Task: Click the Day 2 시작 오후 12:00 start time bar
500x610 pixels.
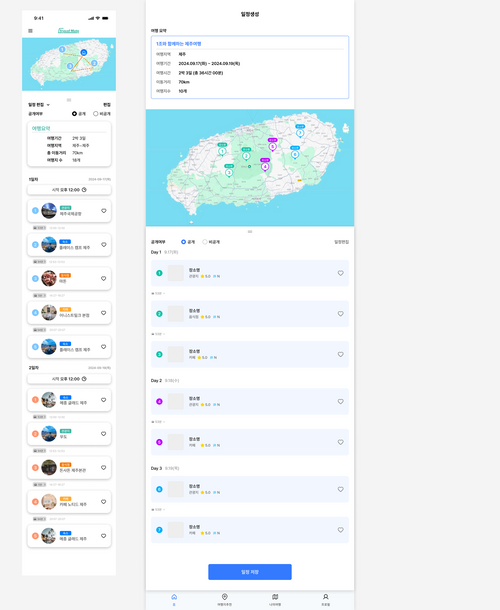Action: pyautogui.click(x=69, y=379)
